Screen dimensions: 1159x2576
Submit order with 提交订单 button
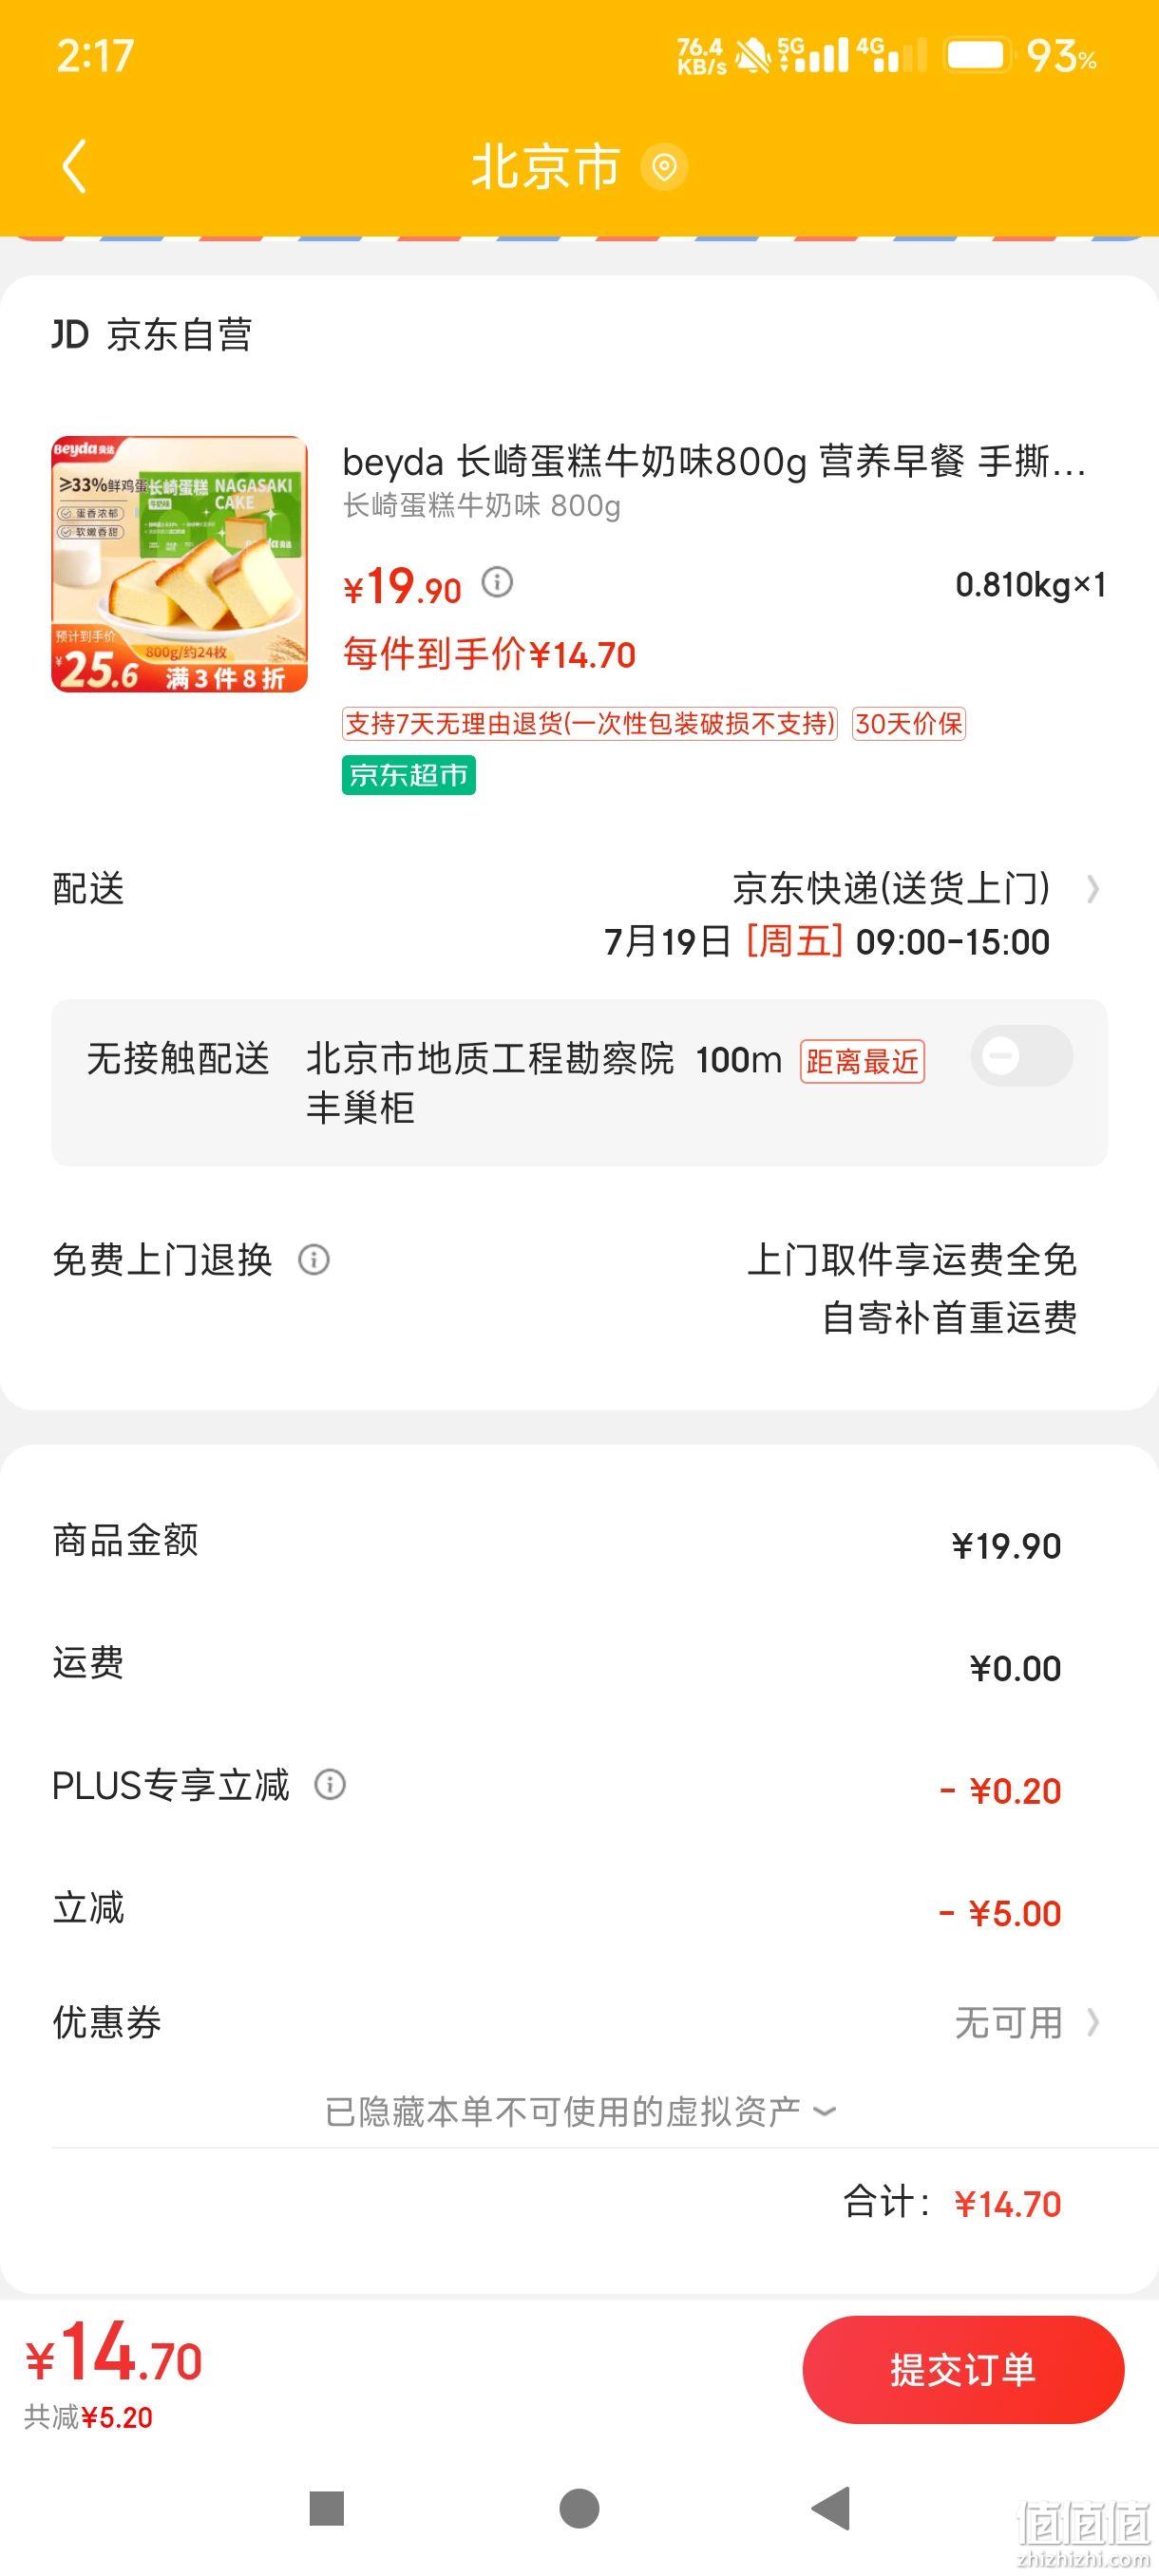(963, 2369)
